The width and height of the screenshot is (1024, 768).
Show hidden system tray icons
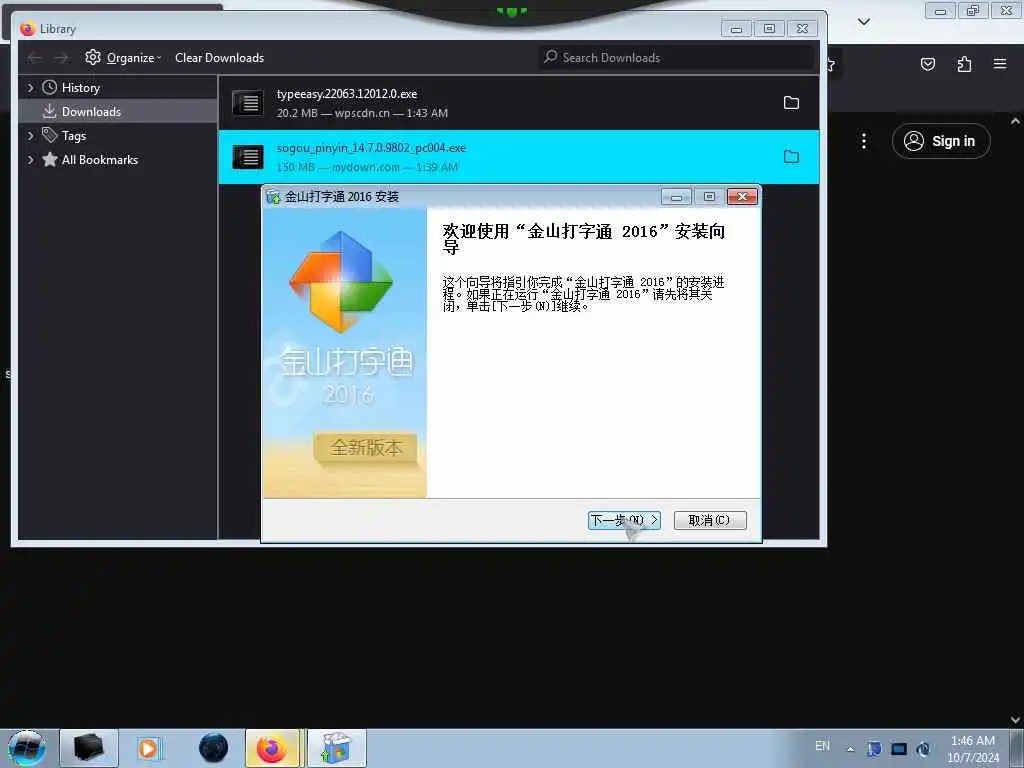click(x=850, y=749)
